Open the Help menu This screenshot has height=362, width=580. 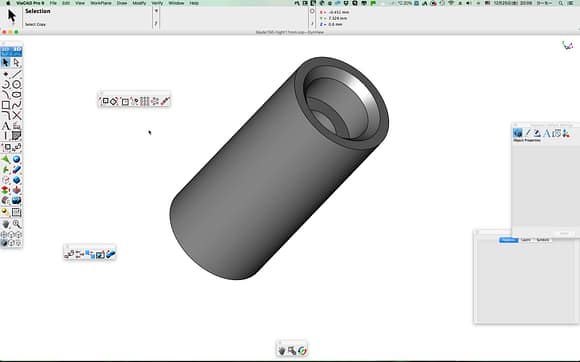coord(194,3)
